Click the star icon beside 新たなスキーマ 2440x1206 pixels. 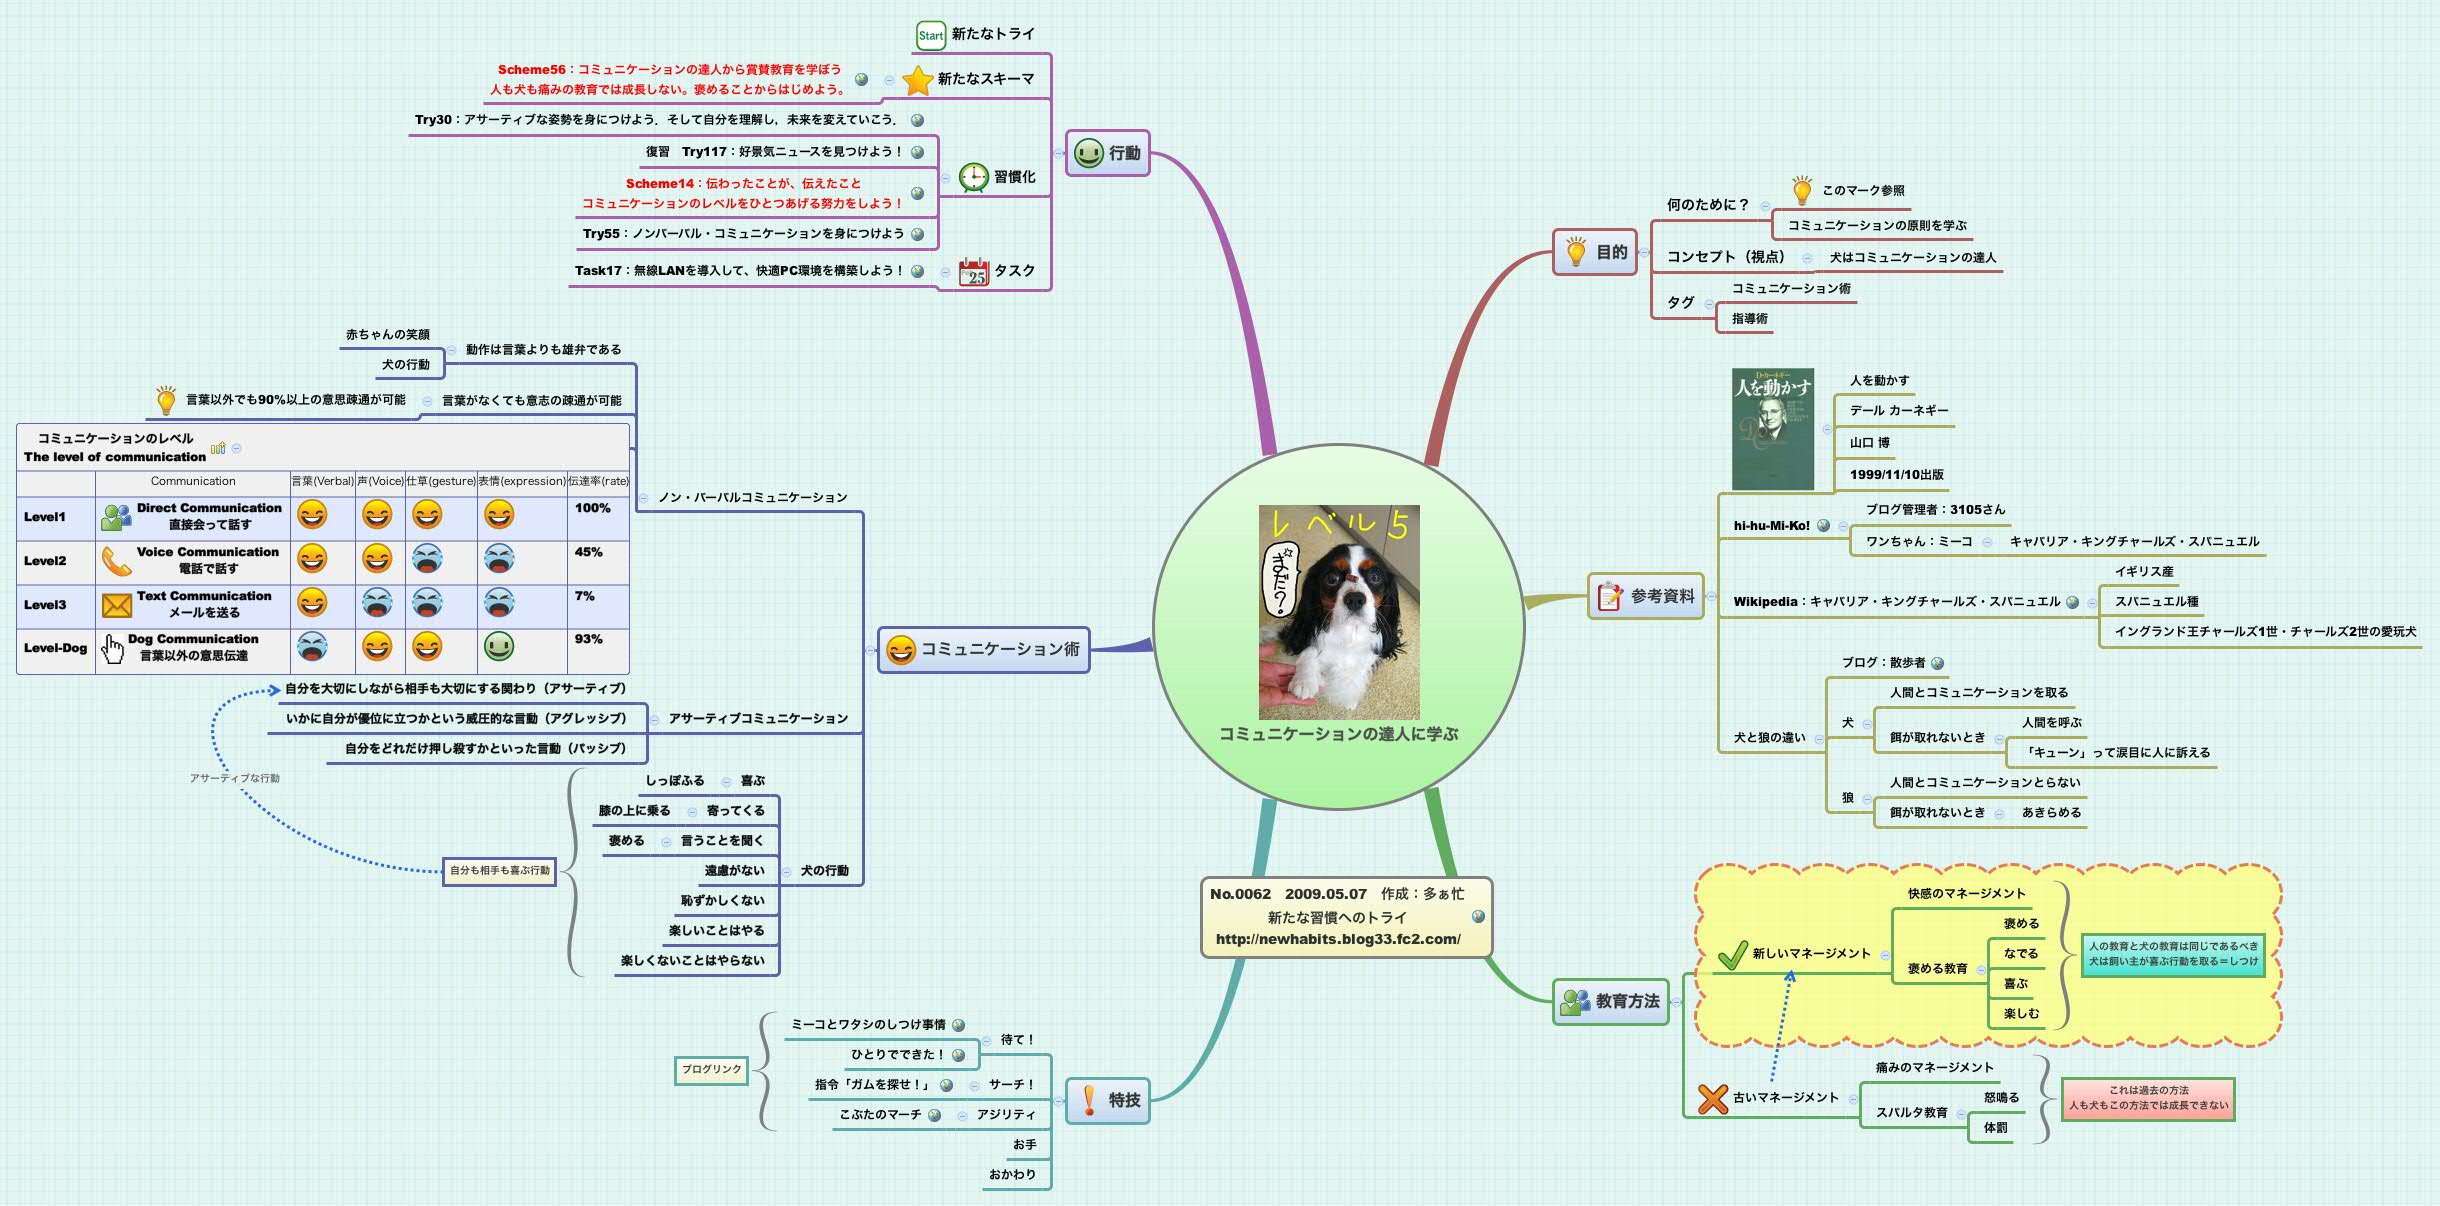point(917,78)
